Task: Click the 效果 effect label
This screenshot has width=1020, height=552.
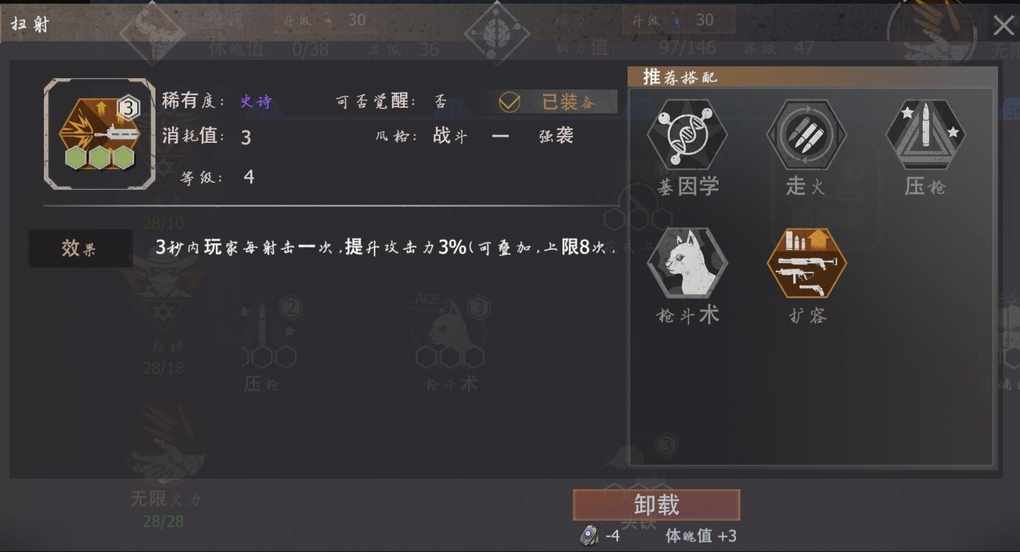Action: pos(81,248)
